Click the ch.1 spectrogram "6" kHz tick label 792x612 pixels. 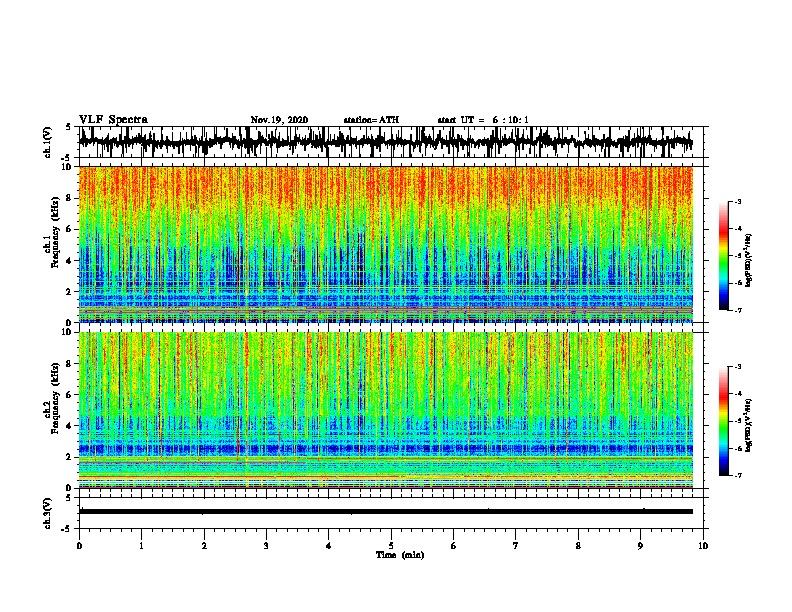[x=71, y=229]
